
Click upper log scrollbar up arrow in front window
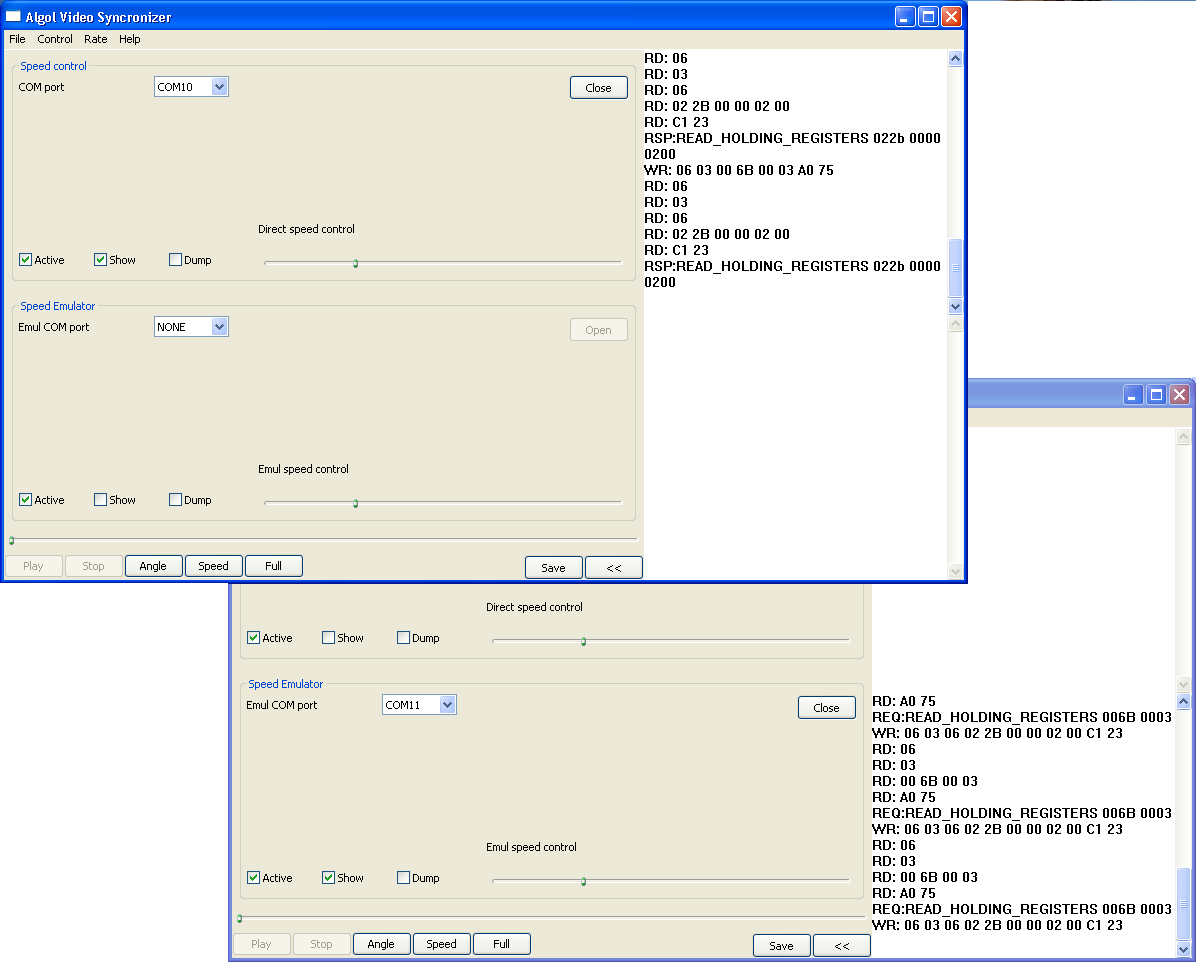coord(955,59)
